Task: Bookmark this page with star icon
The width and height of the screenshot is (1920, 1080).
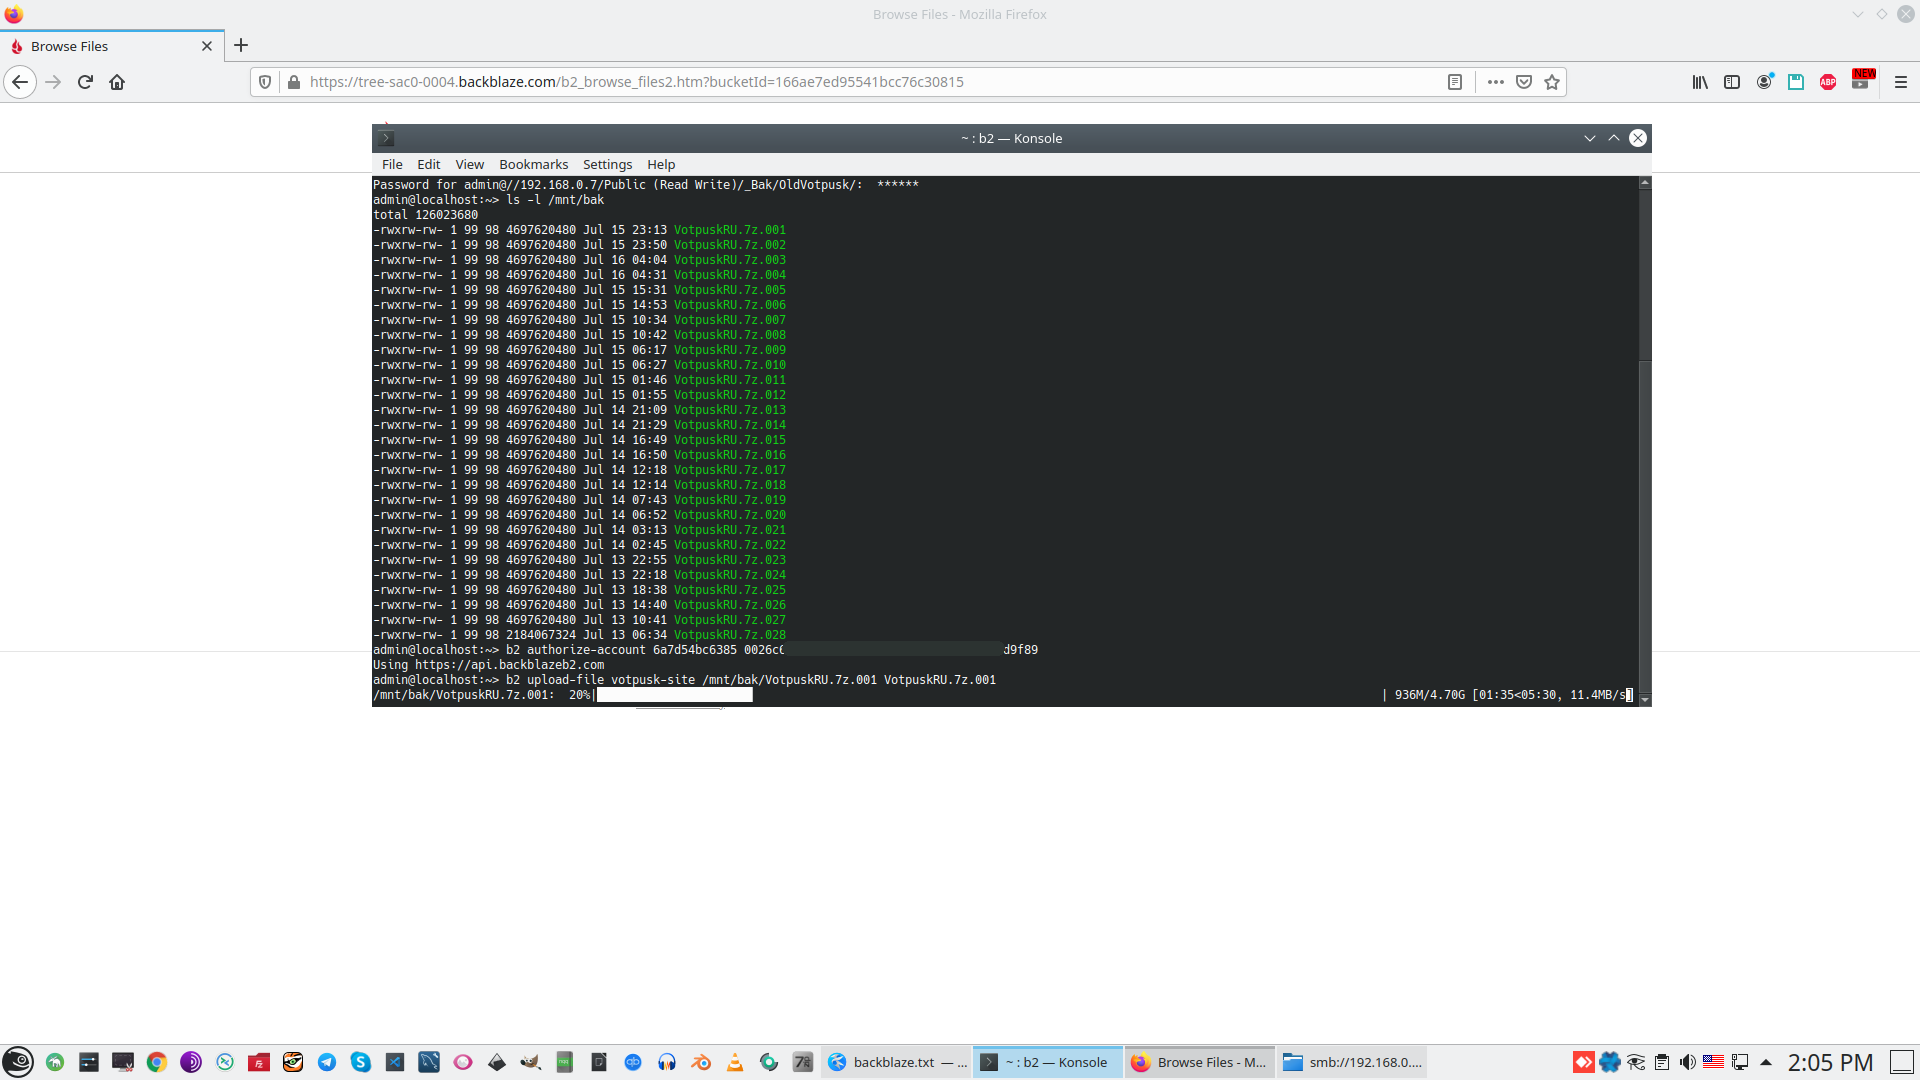Action: tap(1552, 82)
